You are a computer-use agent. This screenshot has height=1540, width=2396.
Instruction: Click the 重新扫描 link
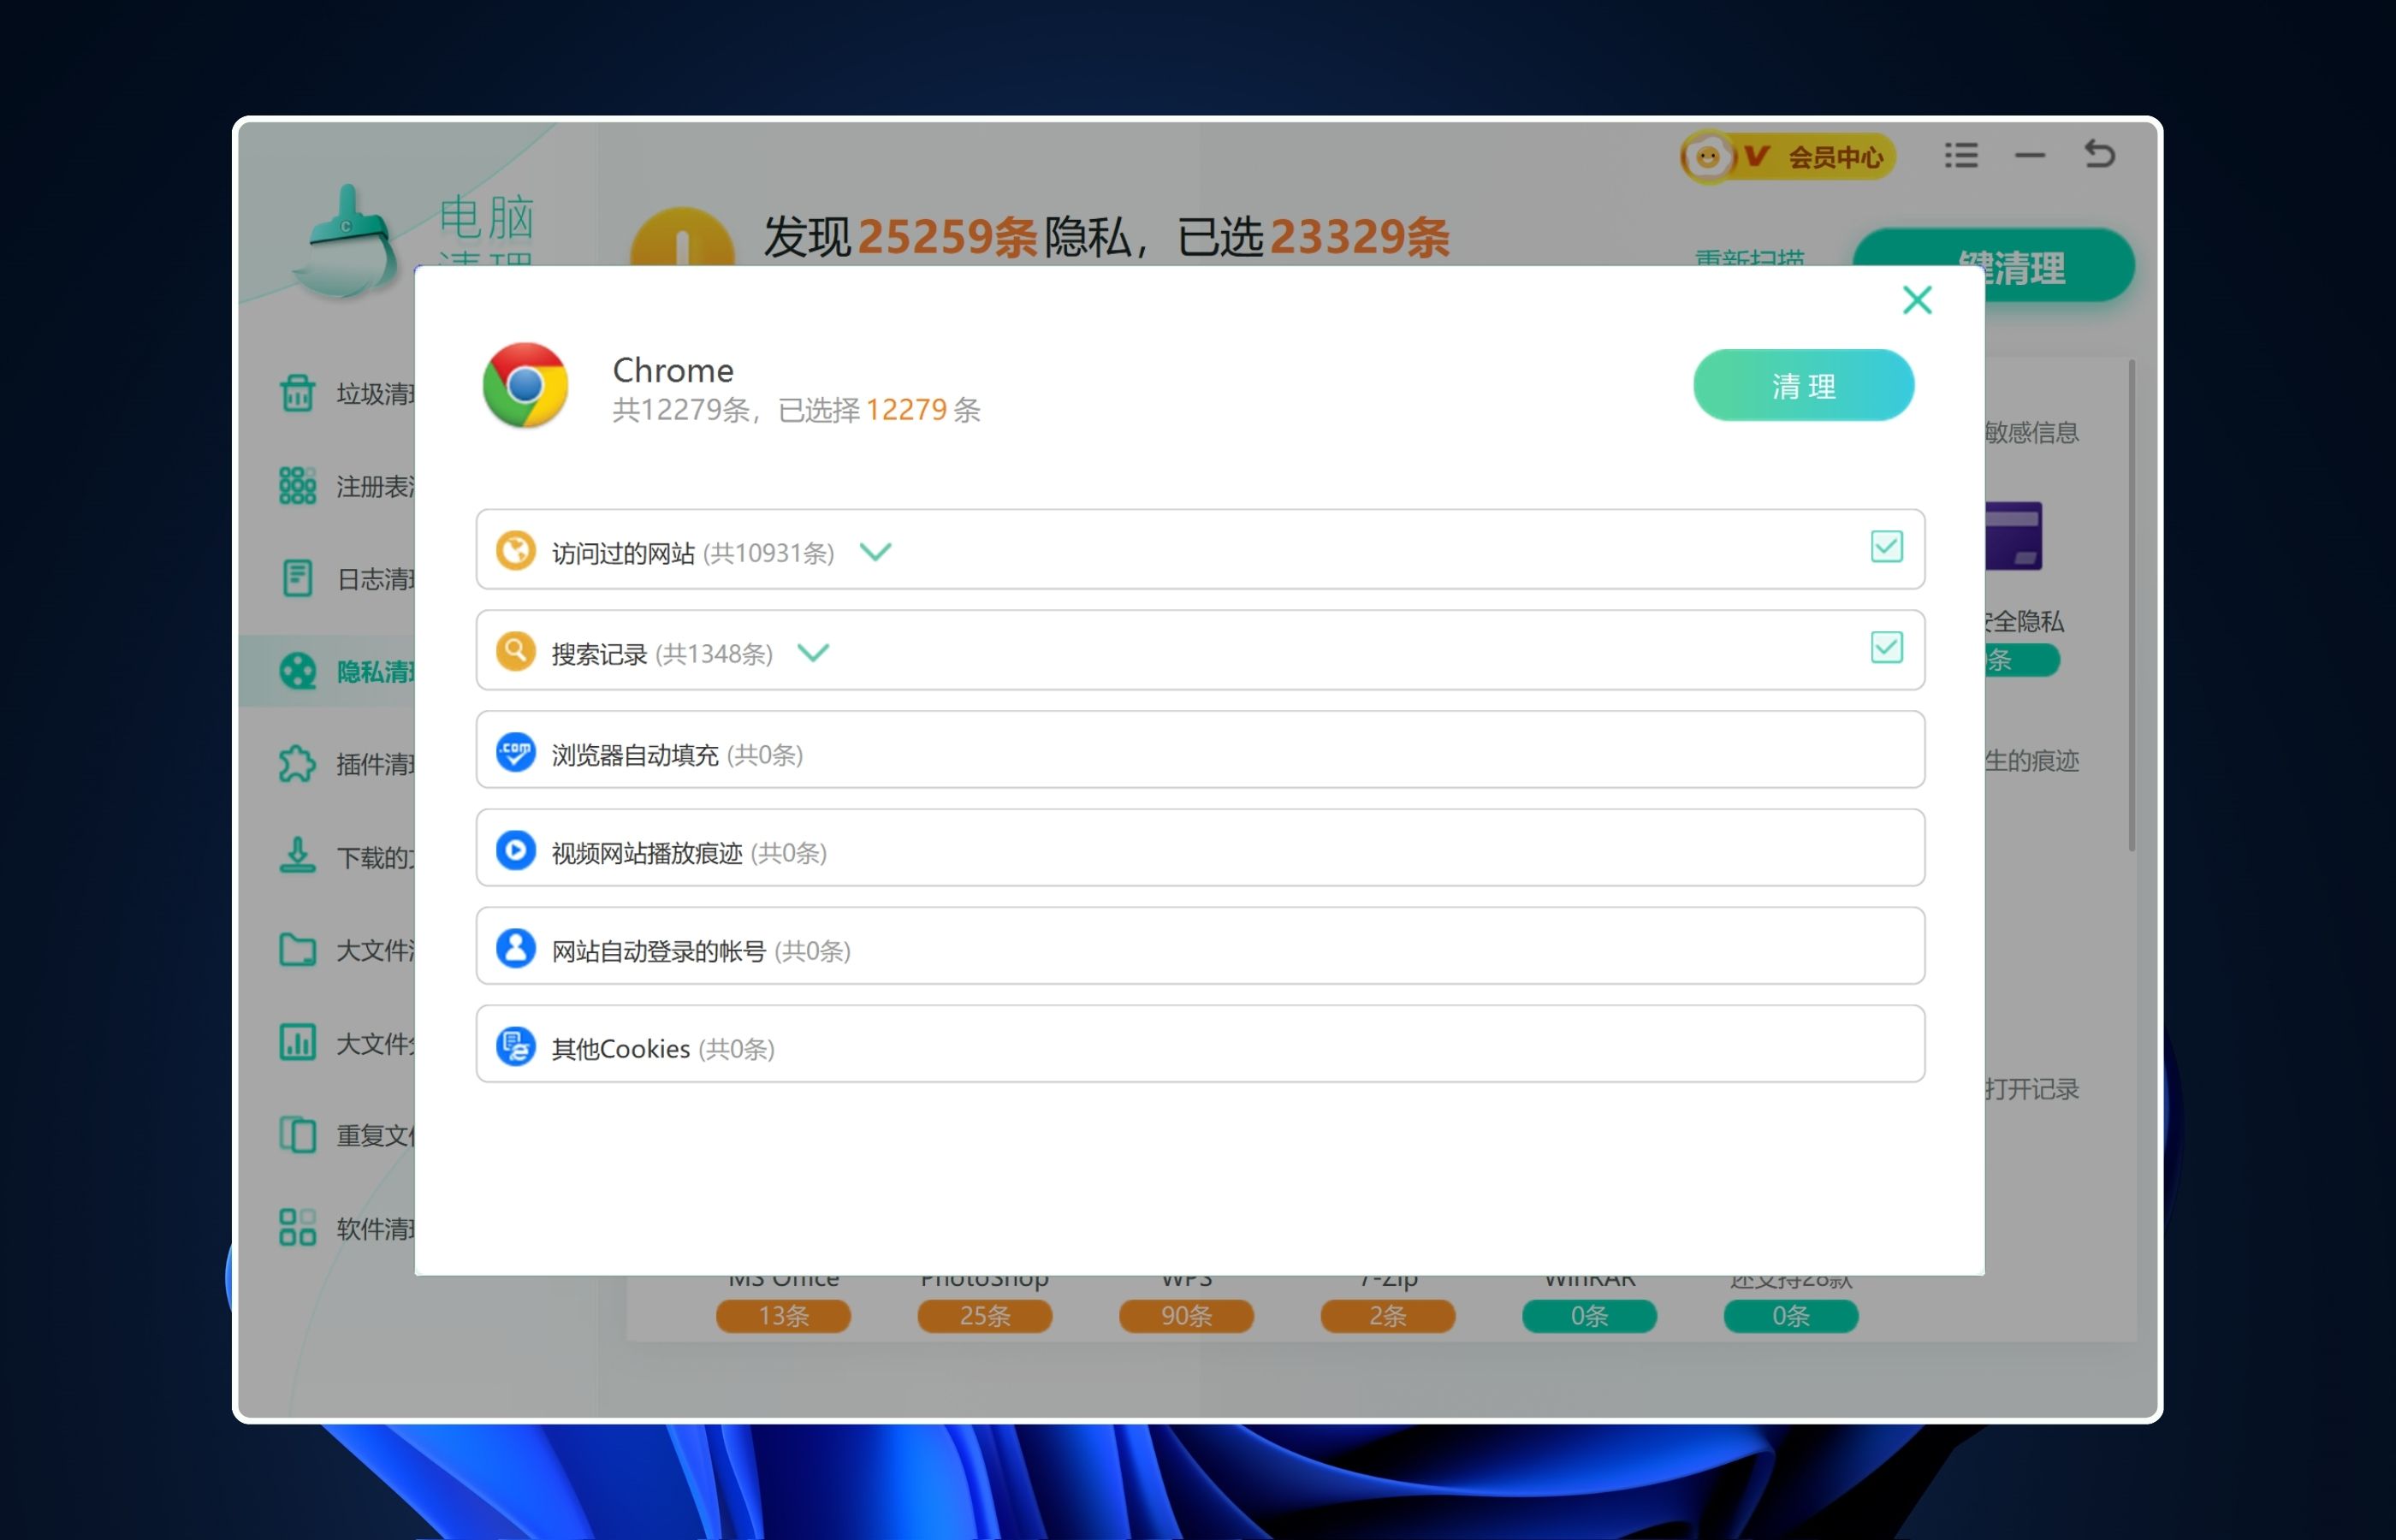point(1749,258)
